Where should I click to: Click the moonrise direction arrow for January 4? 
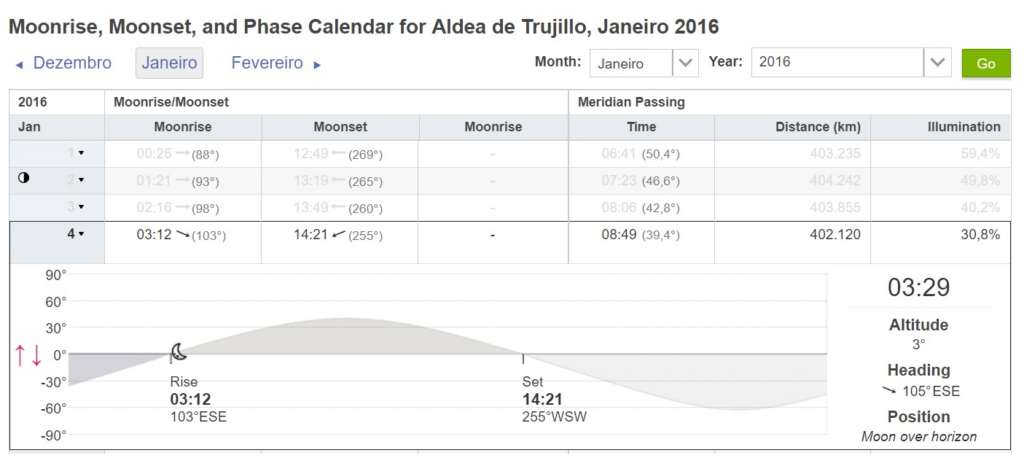pyautogui.click(x=182, y=235)
